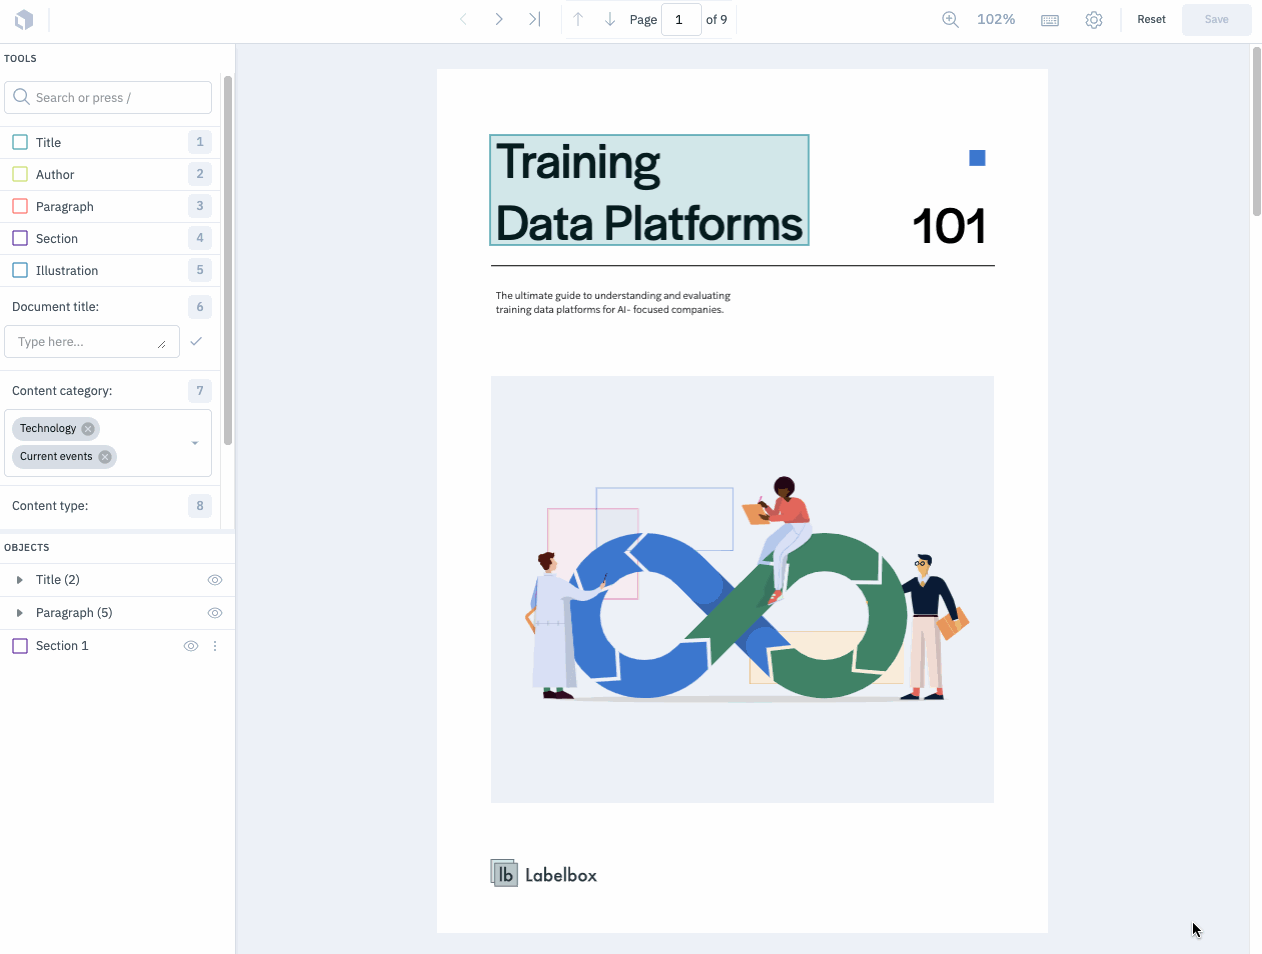The image size is (1262, 954).
Task: Select the Illustration annotation tool
Action: [110, 270]
